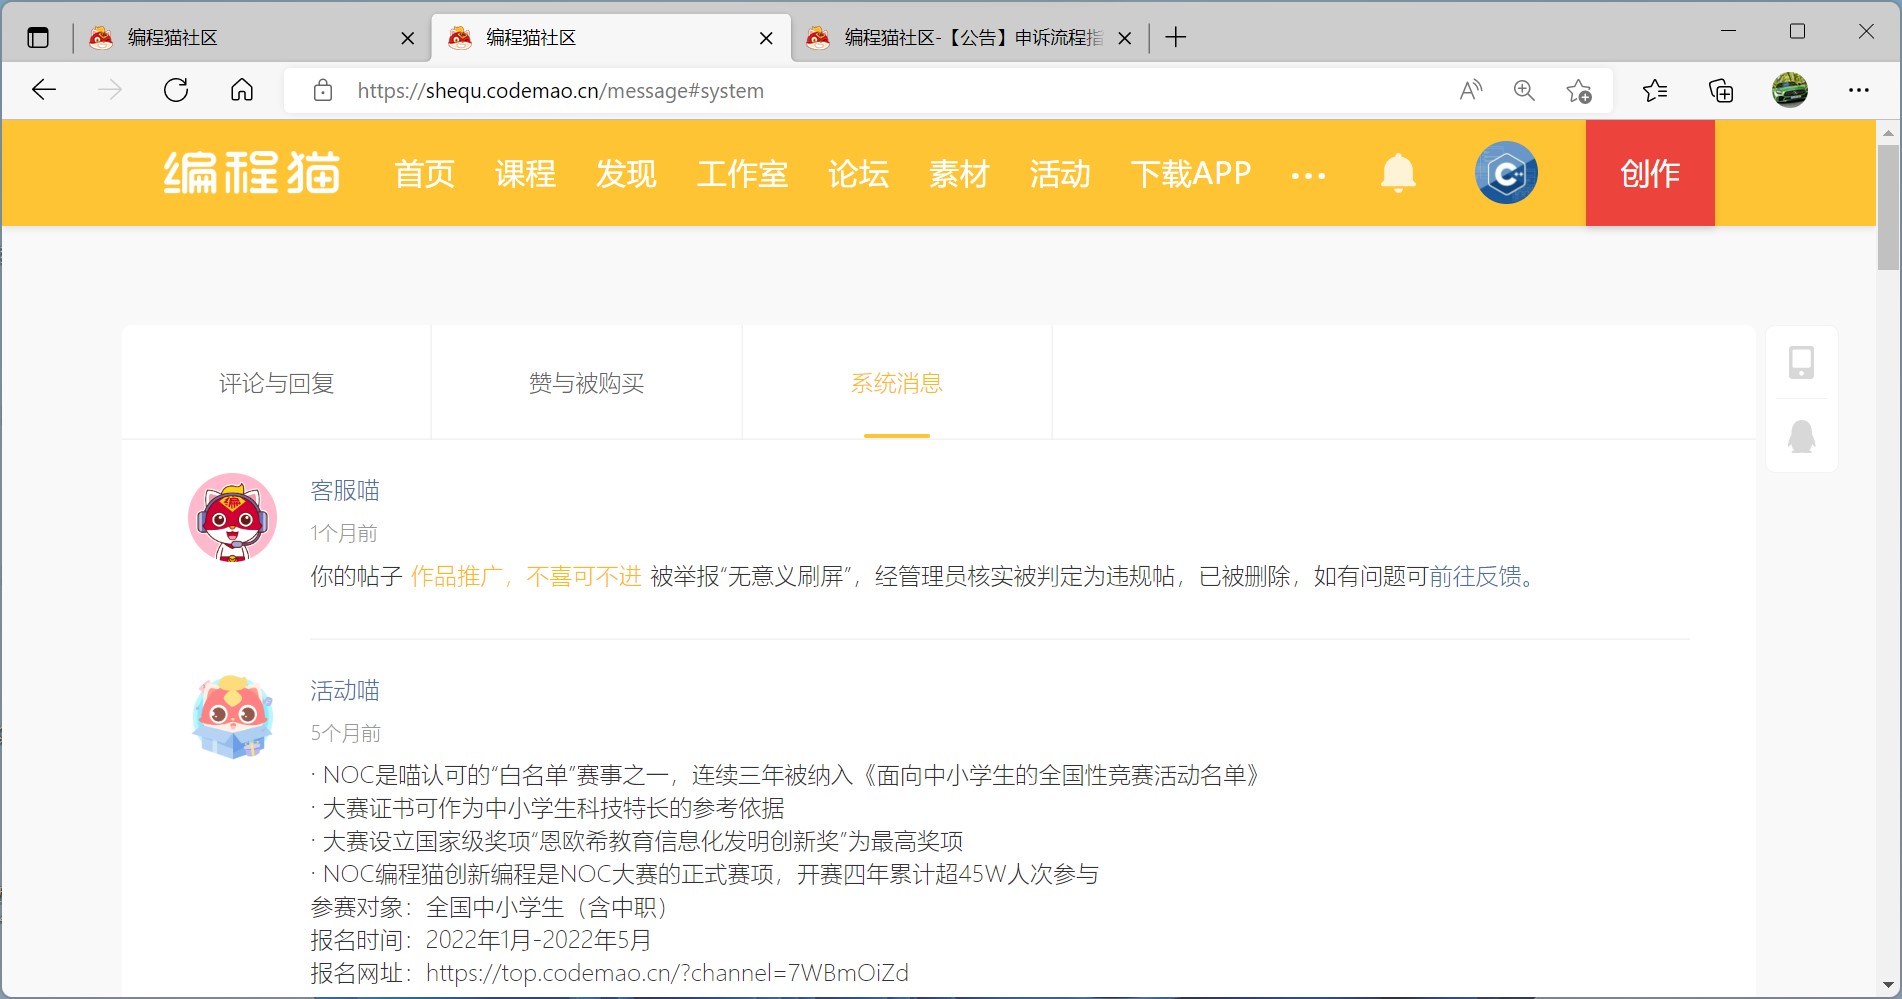Follow the 前往反馈 link
Screen dimensions: 1902x999
(x=1475, y=576)
